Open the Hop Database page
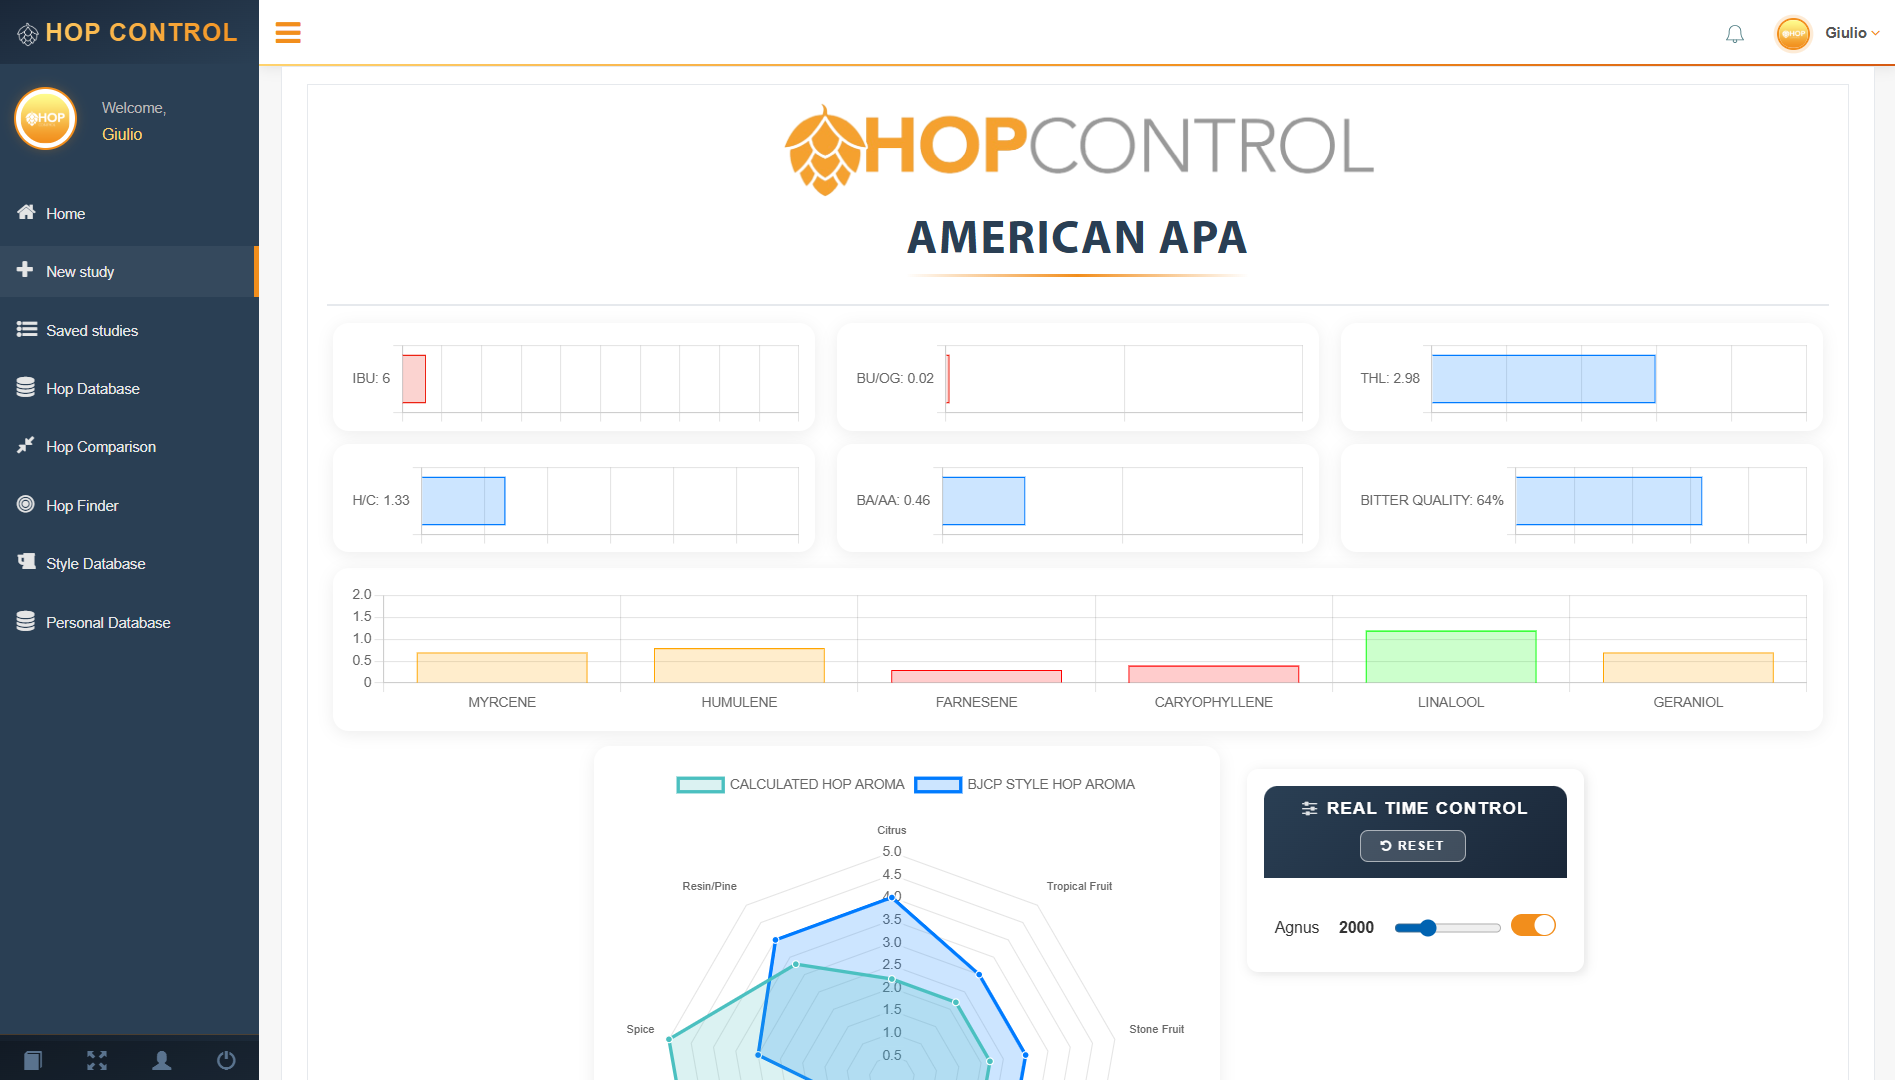The height and width of the screenshot is (1080, 1895). pos(129,388)
